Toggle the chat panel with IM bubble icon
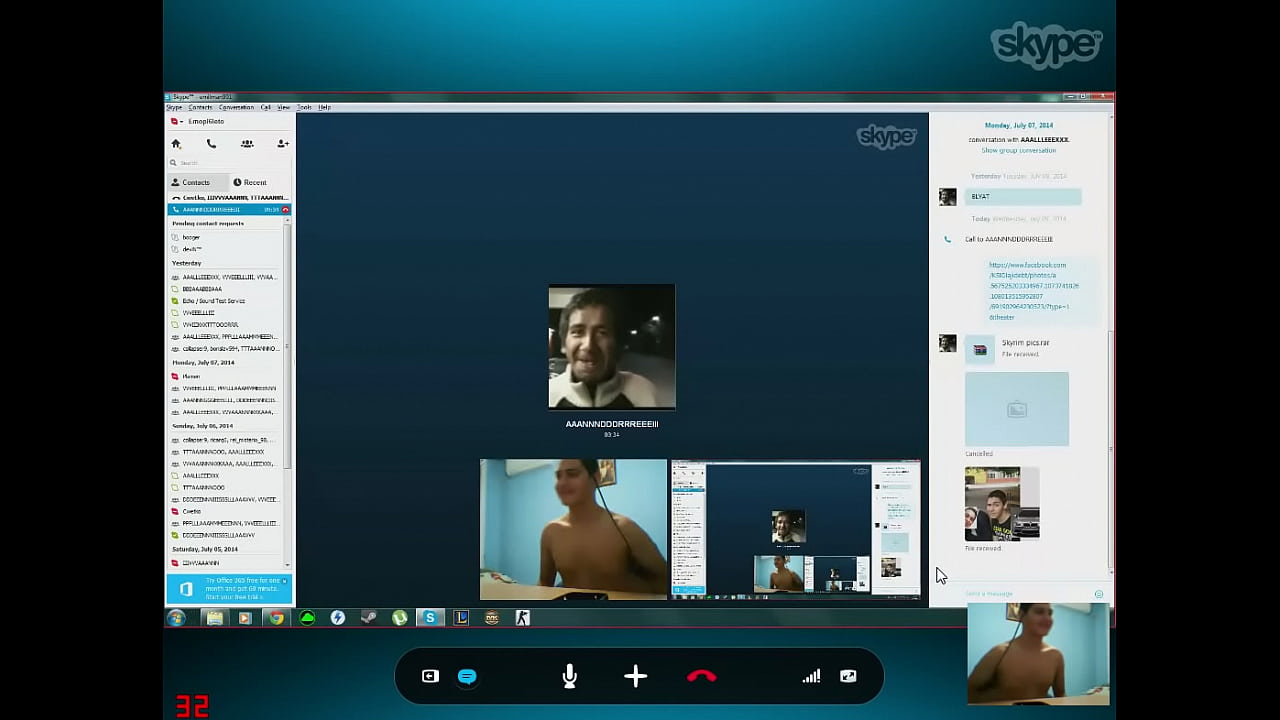Screen dimensions: 1280x720 [x=466, y=677]
